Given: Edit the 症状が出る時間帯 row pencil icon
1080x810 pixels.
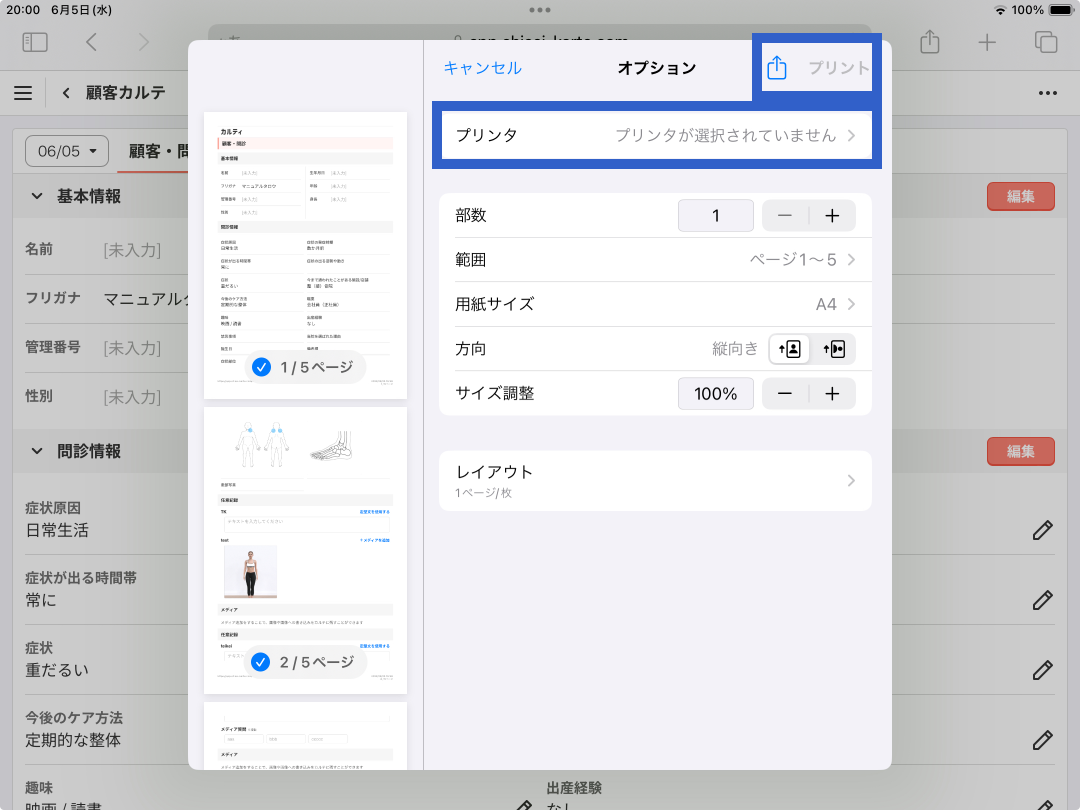Looking at the screenshot, I should coord(1042,600).
